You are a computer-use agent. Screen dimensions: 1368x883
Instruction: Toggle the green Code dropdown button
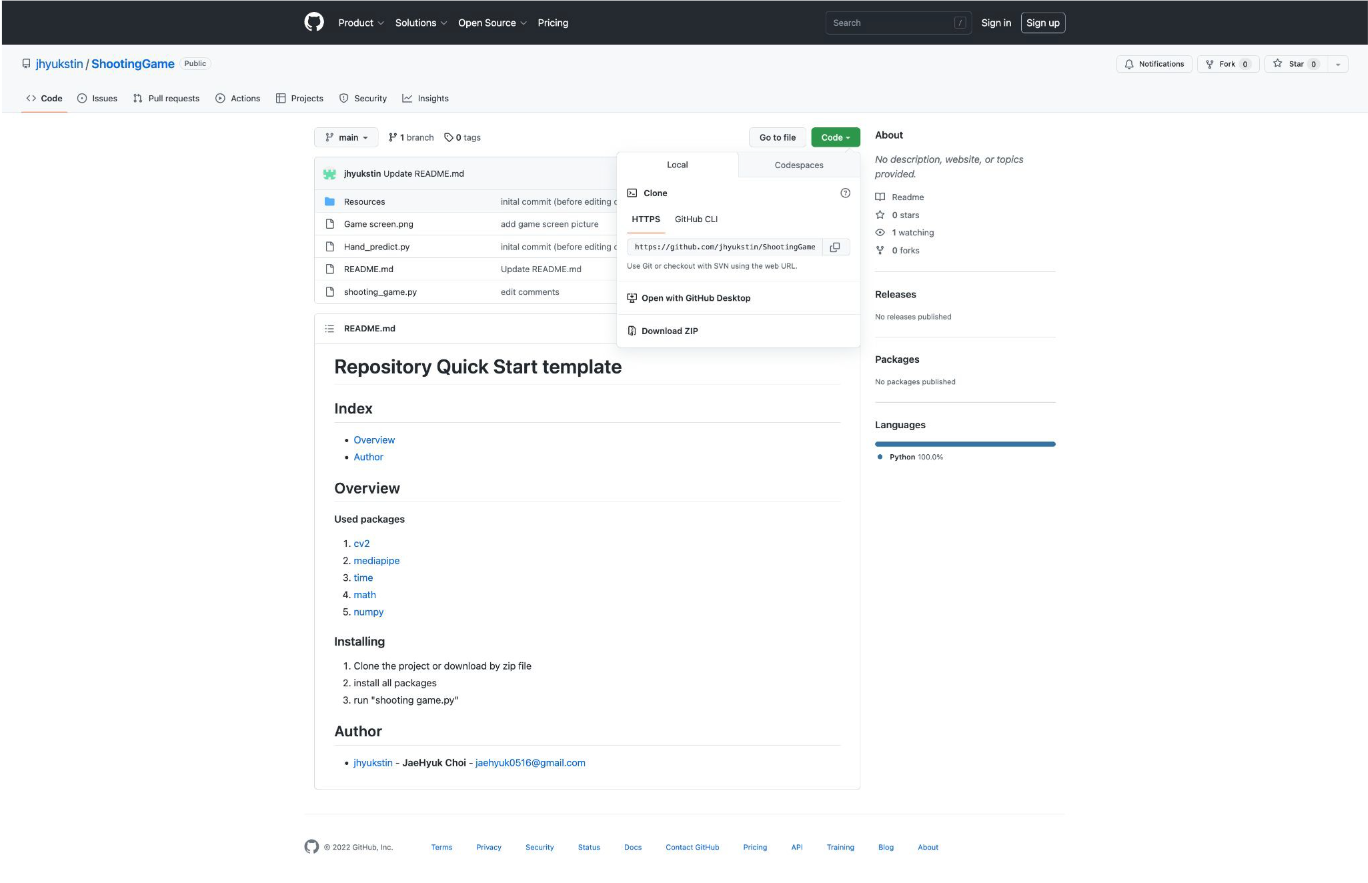pyautogui.click(x=835, y=137)
